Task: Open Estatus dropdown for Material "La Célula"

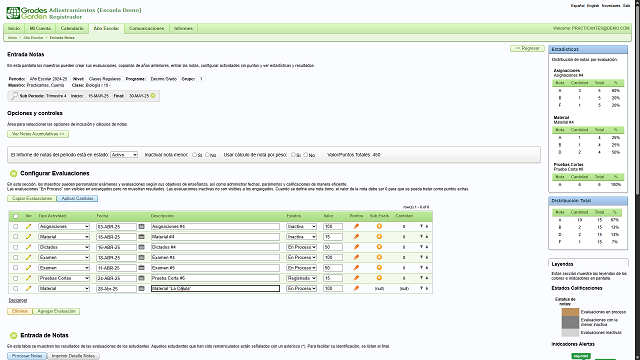Action: (301, 288)
